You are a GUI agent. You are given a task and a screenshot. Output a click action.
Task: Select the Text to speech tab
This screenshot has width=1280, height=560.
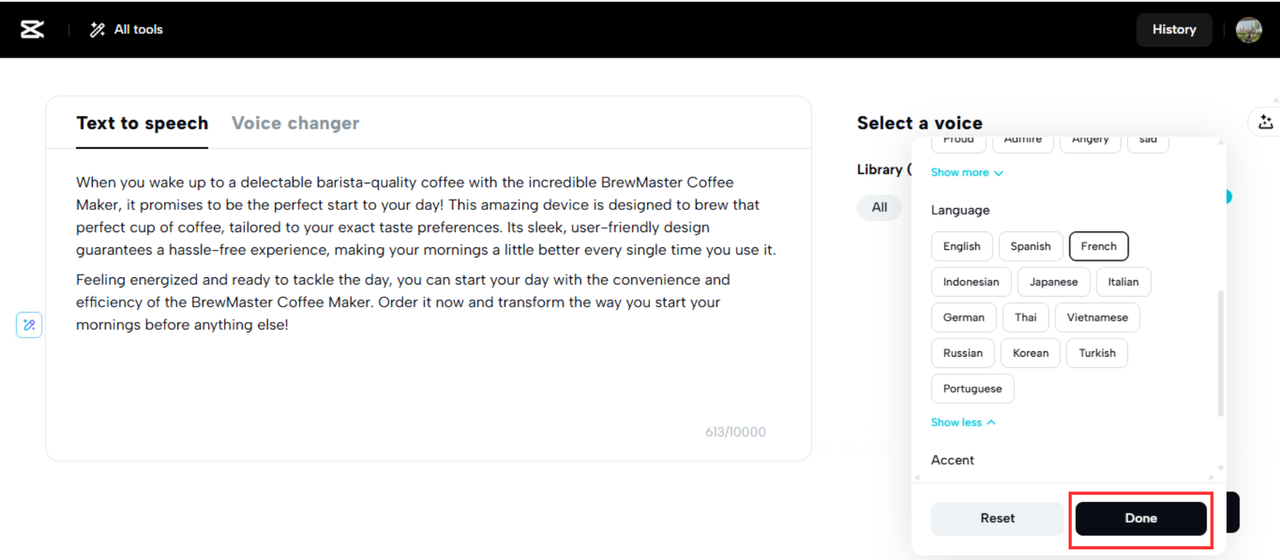point(142,123)
